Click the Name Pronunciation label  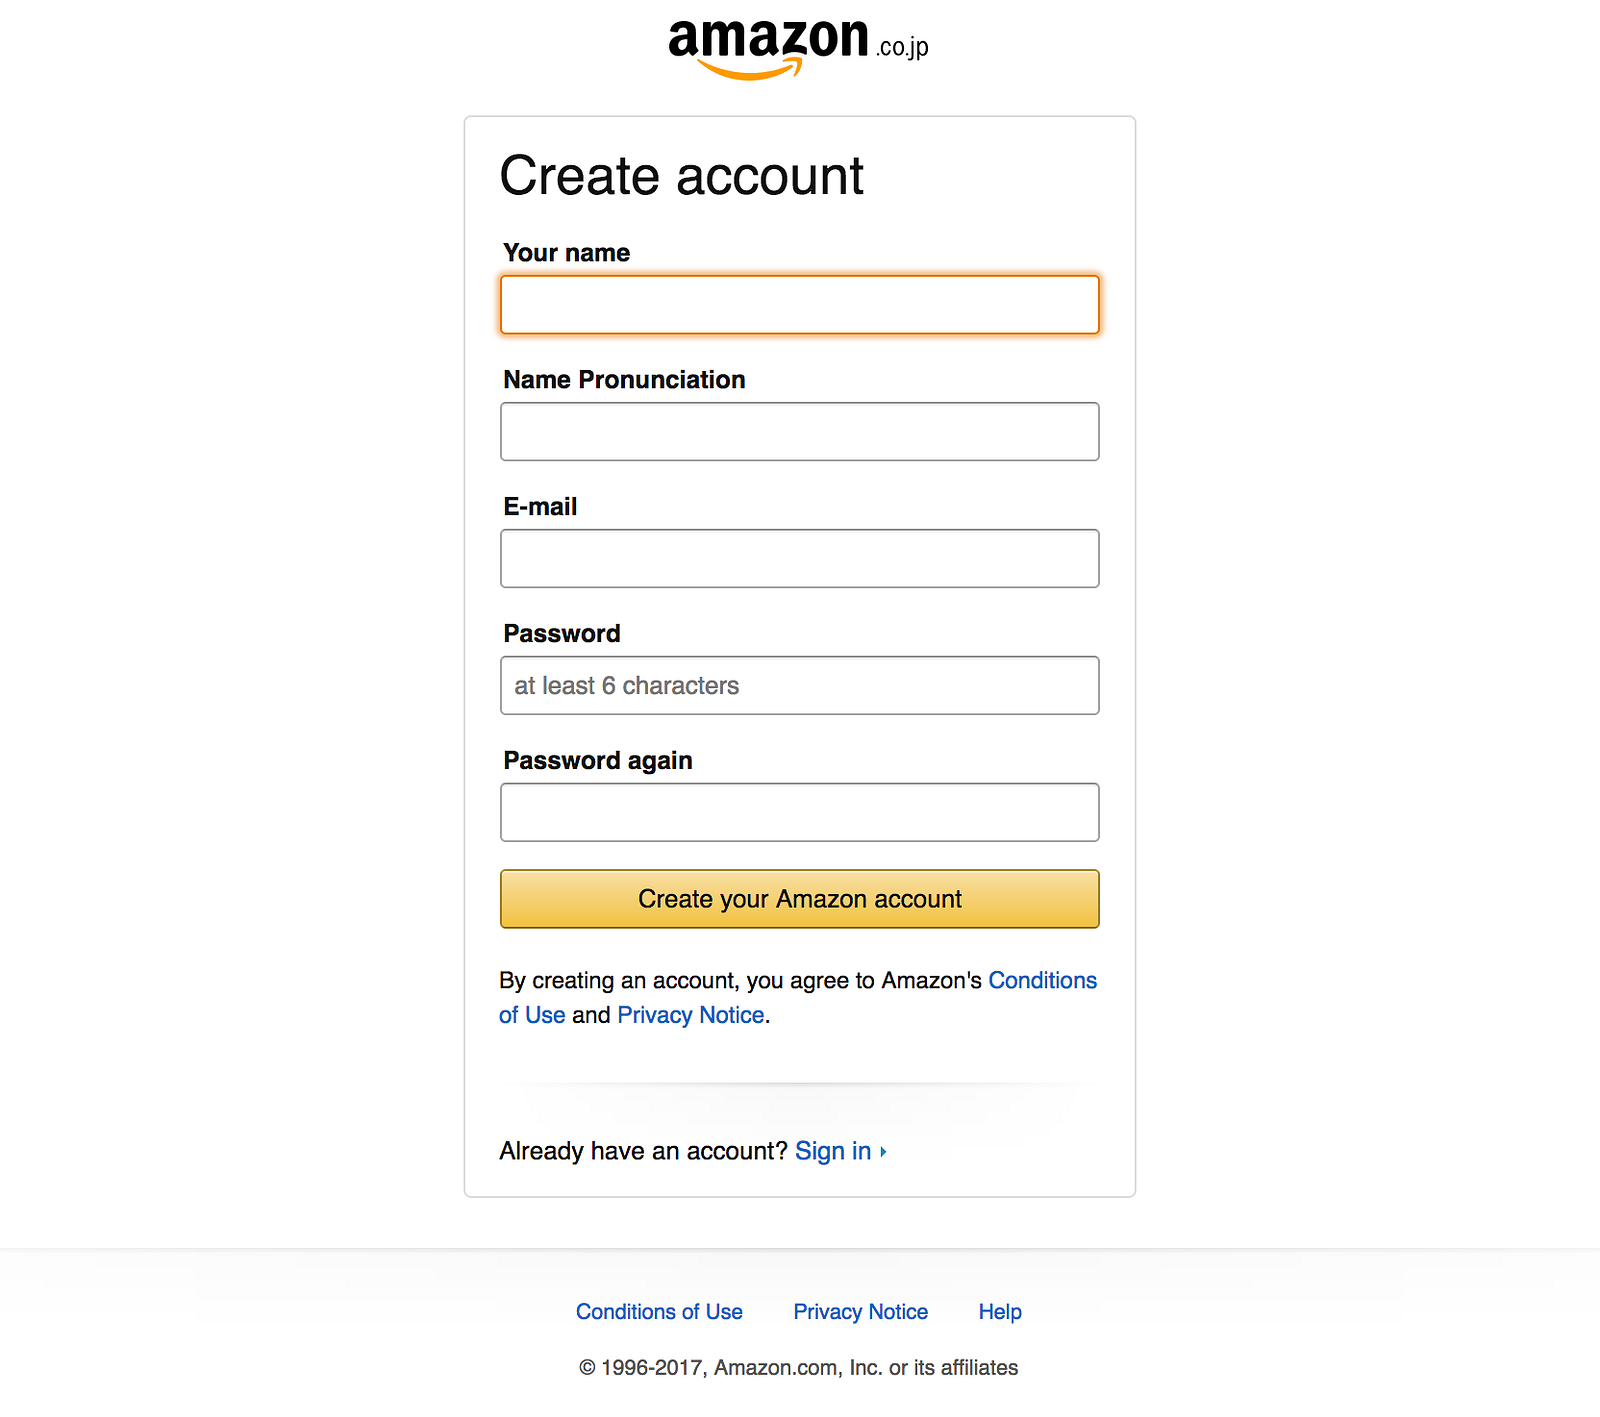click(x=624, y=380)
